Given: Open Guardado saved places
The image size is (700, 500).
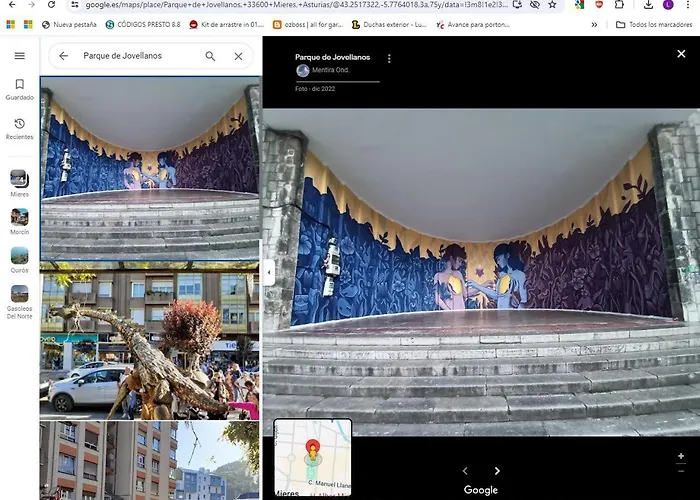Looking at the screenshot, I should 19,89.
